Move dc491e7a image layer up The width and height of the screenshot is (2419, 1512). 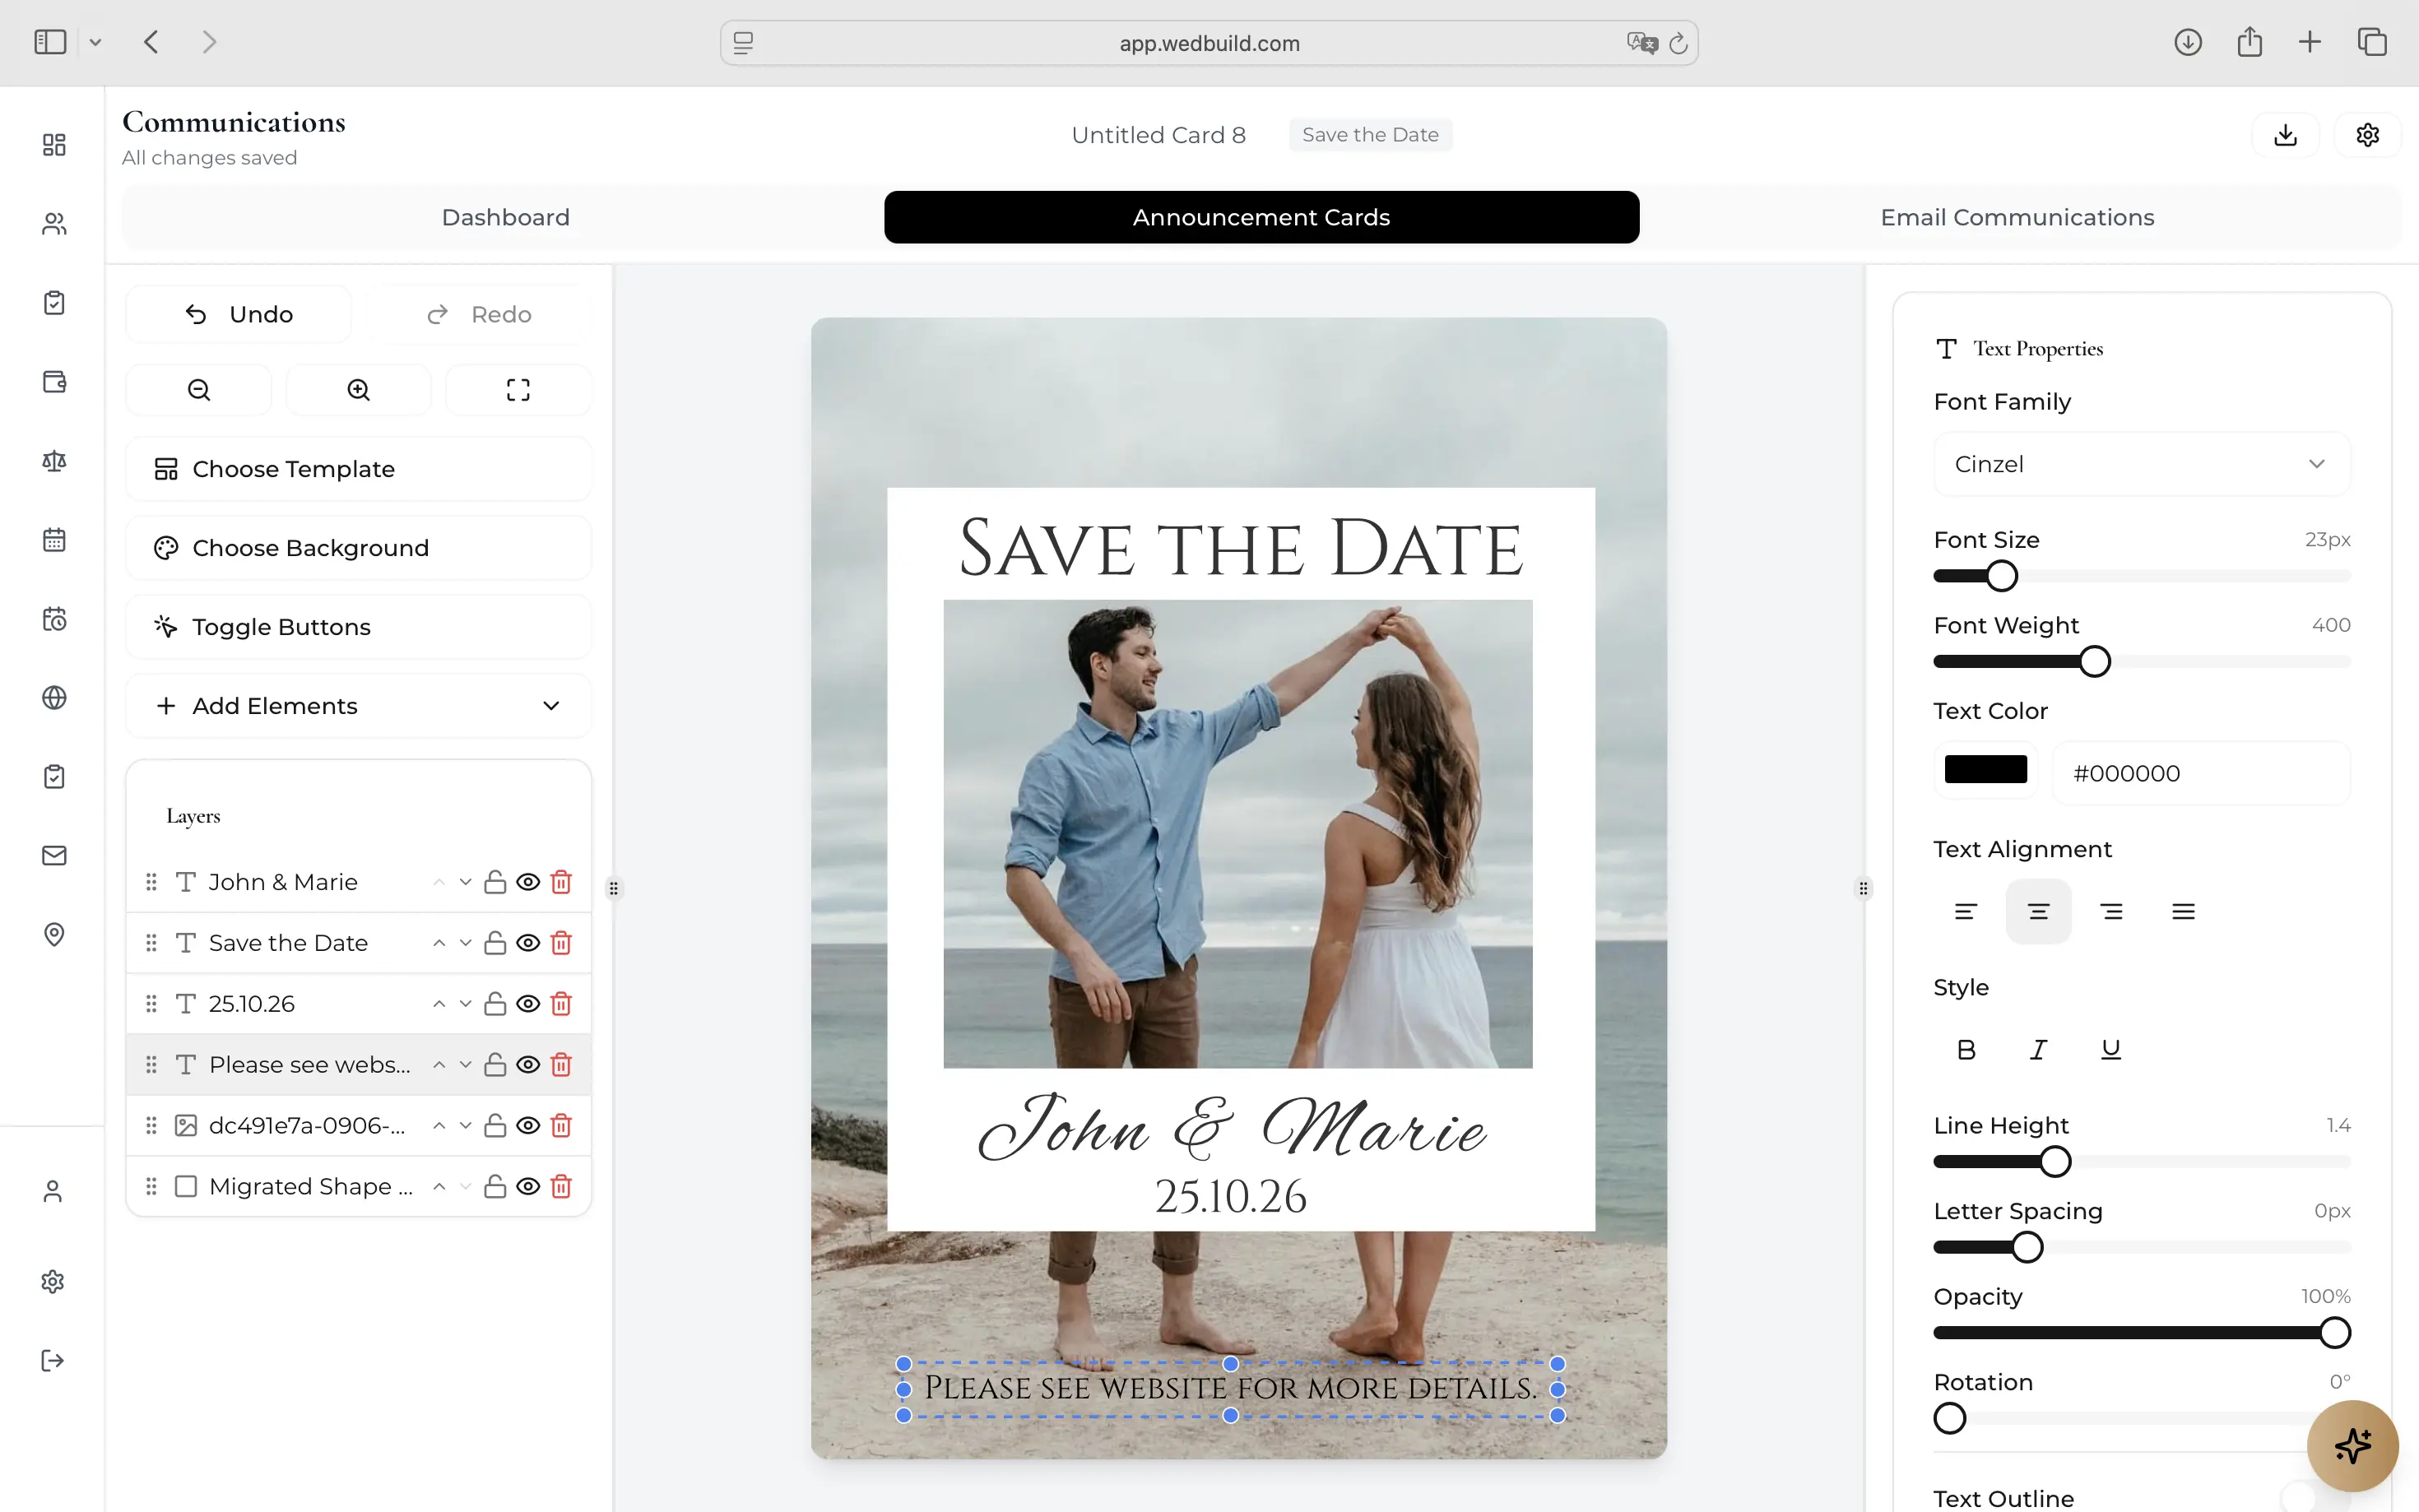click(439, 1126)
